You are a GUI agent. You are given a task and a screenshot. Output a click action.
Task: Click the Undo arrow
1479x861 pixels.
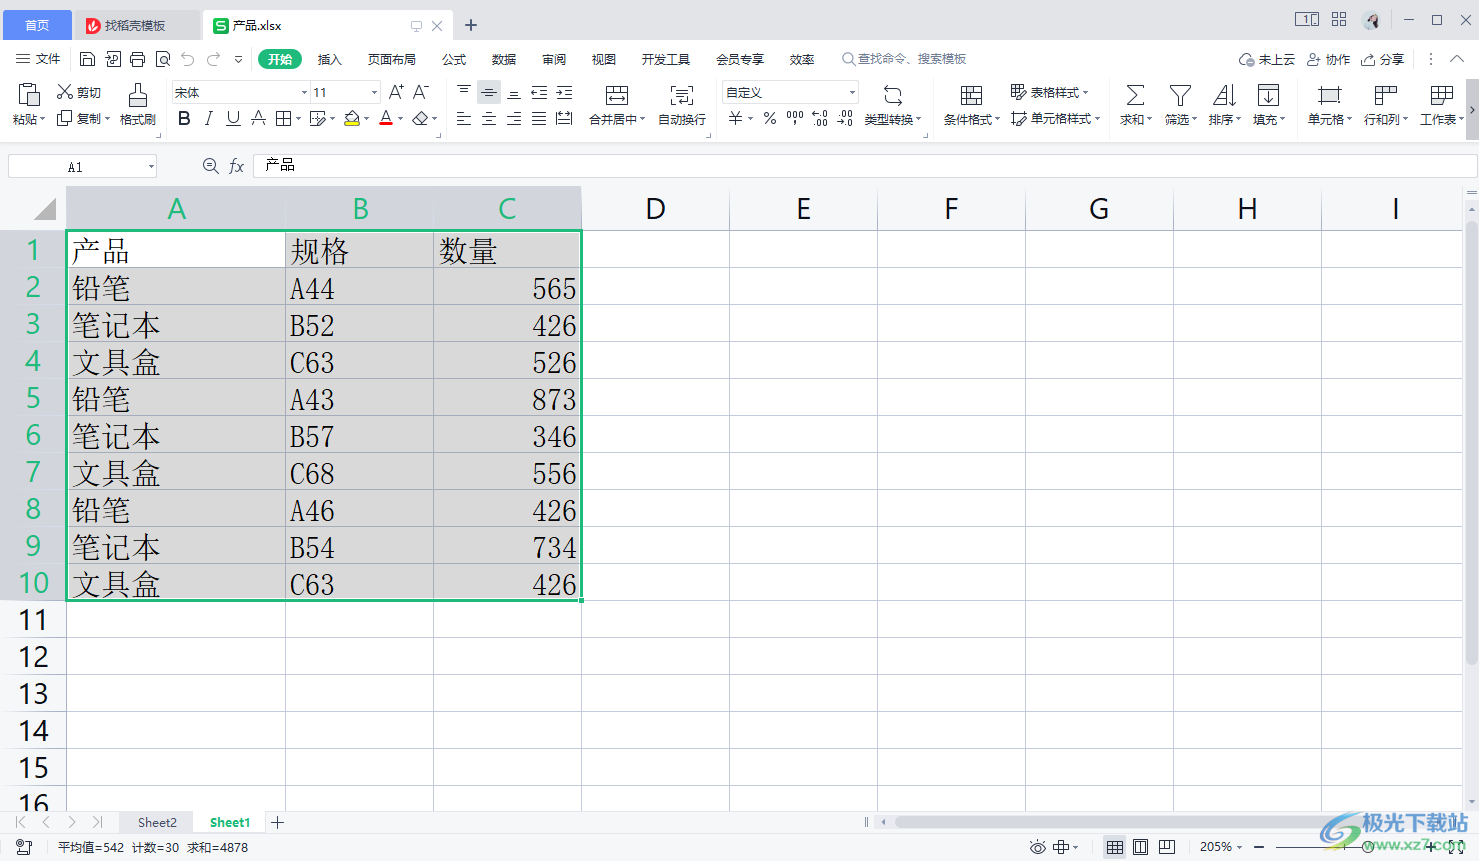[x=188, y=59]
